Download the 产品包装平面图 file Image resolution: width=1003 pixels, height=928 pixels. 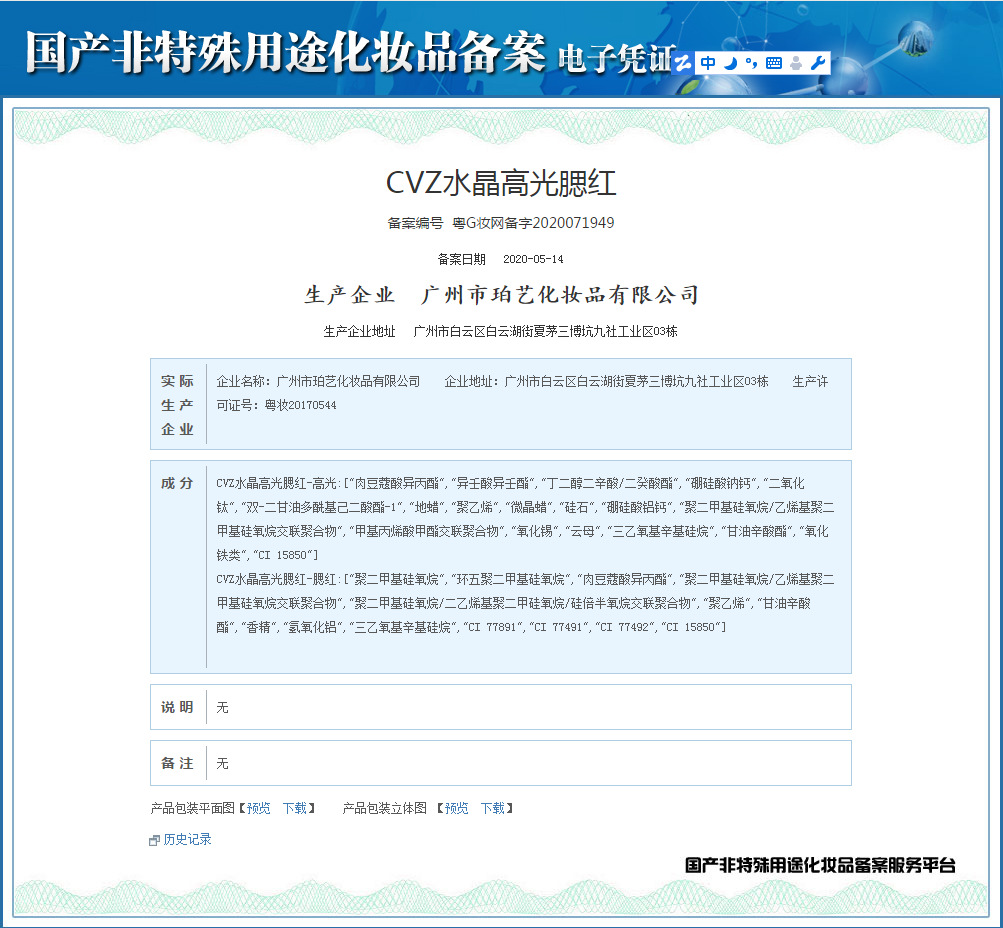(295, 808)
